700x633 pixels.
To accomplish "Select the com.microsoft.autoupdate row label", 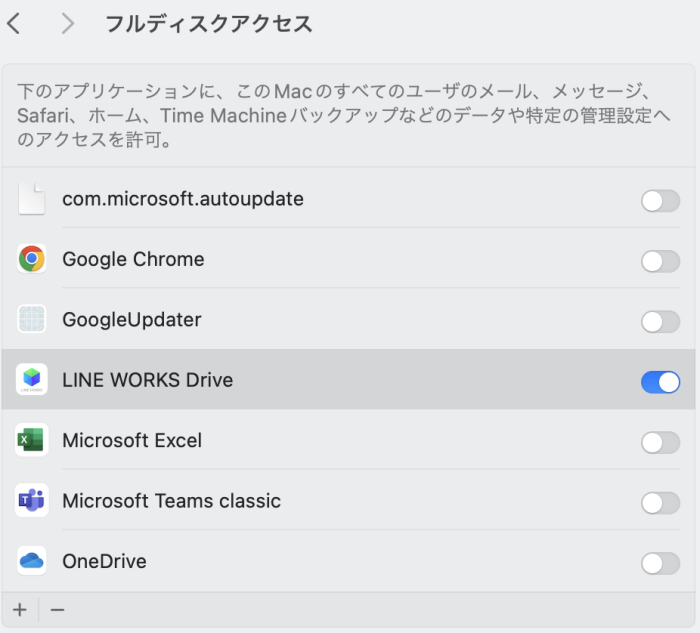I will point(183,199).
